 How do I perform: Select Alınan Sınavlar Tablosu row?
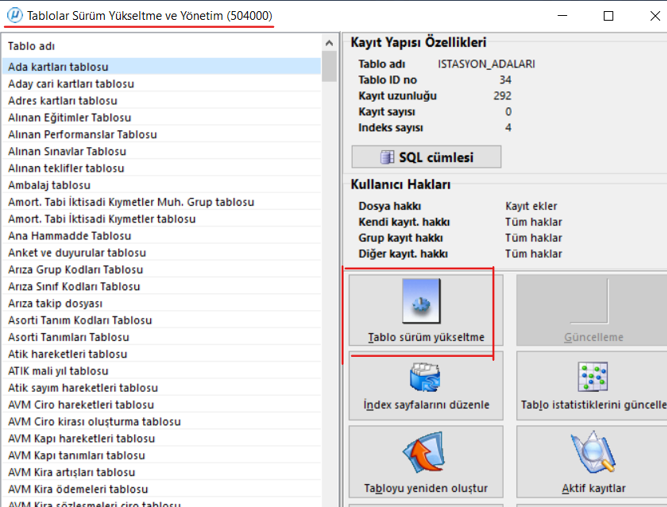click(x=162, y=151)
